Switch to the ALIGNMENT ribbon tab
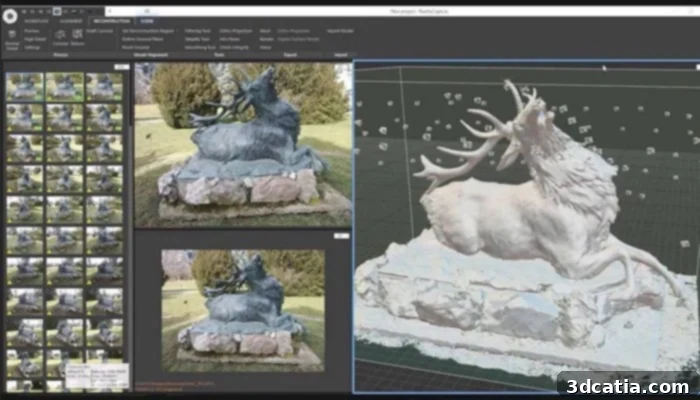Screen dimensions: 700x400 click(x=71, y=21)
